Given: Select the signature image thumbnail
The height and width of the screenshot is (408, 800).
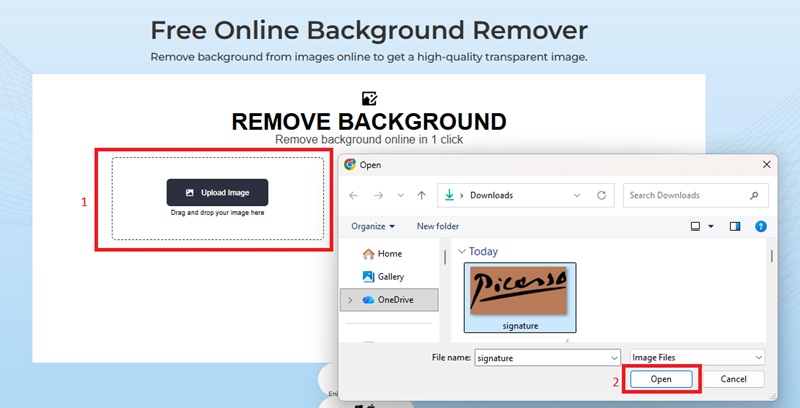Looking at the screenshot, I should click(x=518, y=290).
